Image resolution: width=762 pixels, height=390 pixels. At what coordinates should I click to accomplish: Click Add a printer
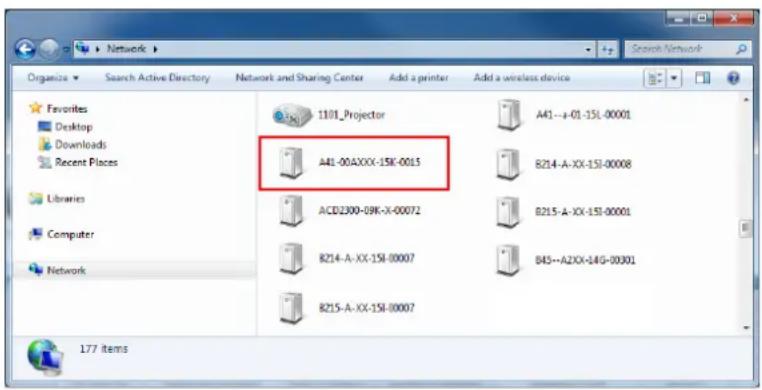point(418,78)
